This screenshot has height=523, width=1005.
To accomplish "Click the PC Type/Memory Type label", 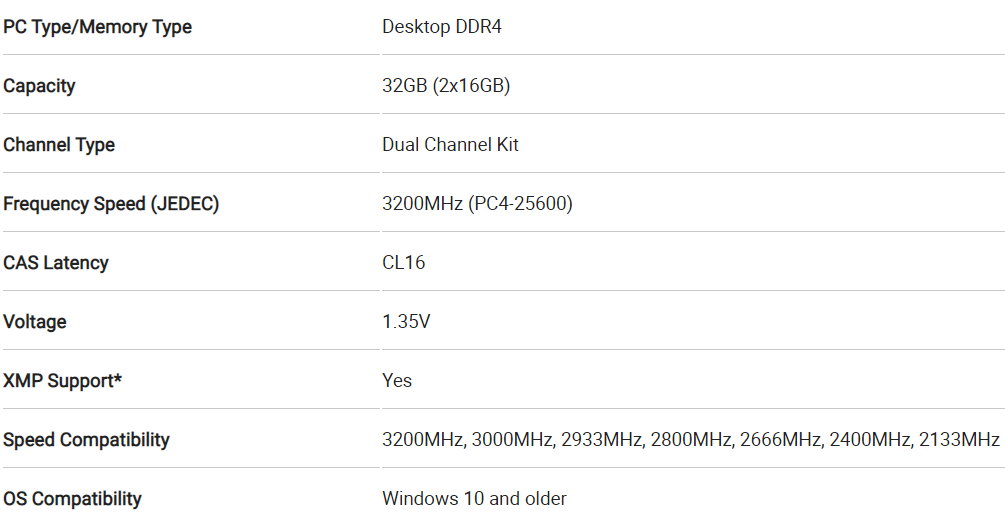I will pyautogui.click(x=97, y=27).
